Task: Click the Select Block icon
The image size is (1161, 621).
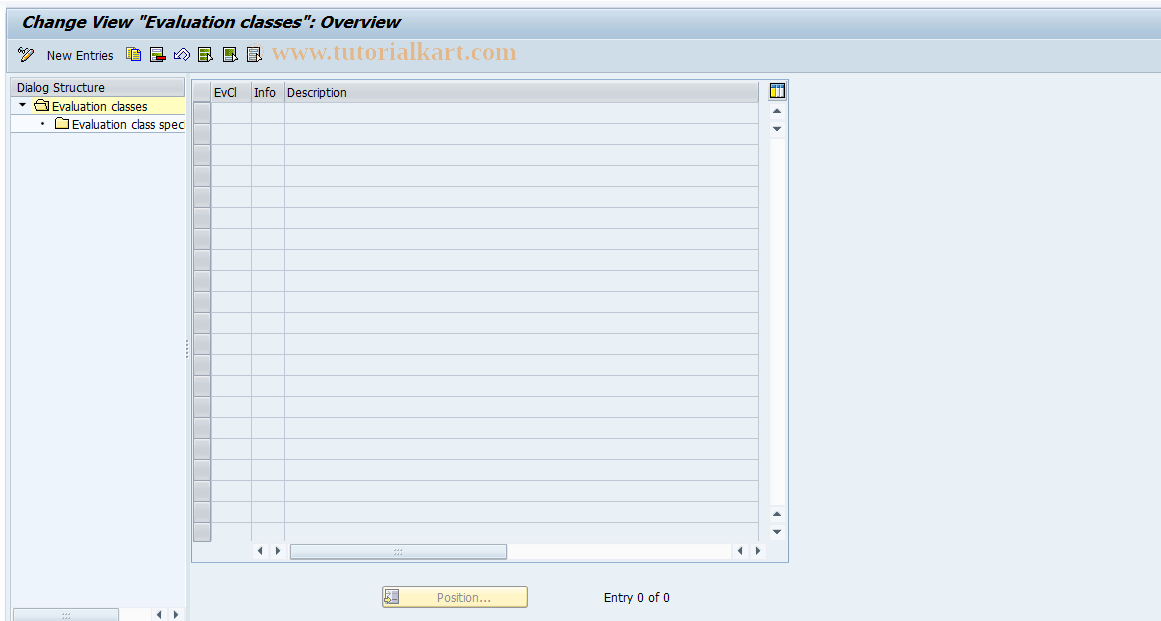Action: 230,55
